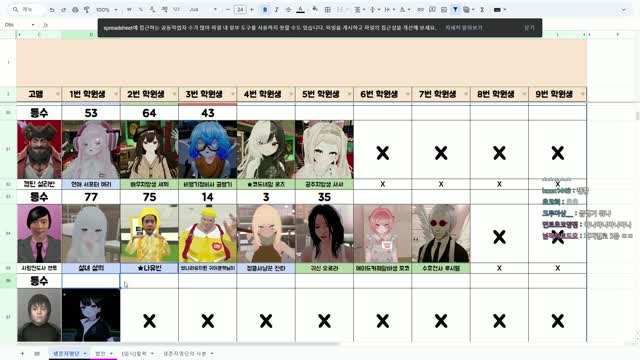Image resolution: width=640 pixels, height=360 pixels.
Task: Activate the paint format tool
Action: click(87, 9)
